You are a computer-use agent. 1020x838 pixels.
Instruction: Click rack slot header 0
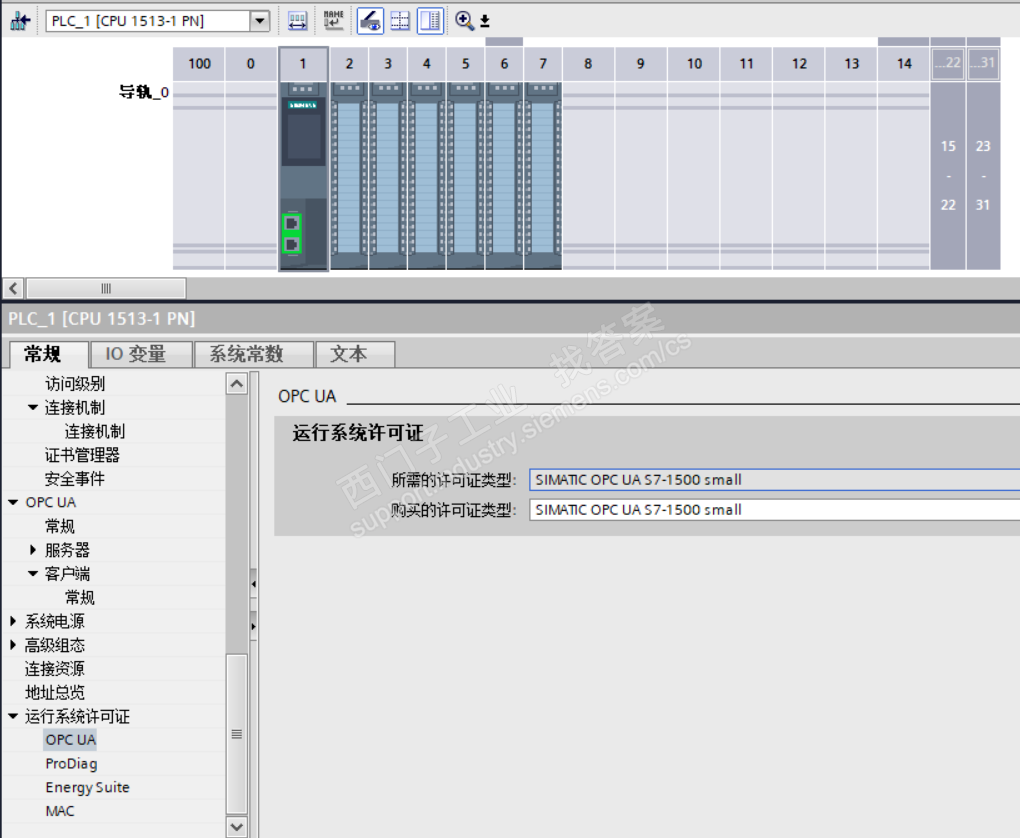pyautogui.click(x=251, y=64)
